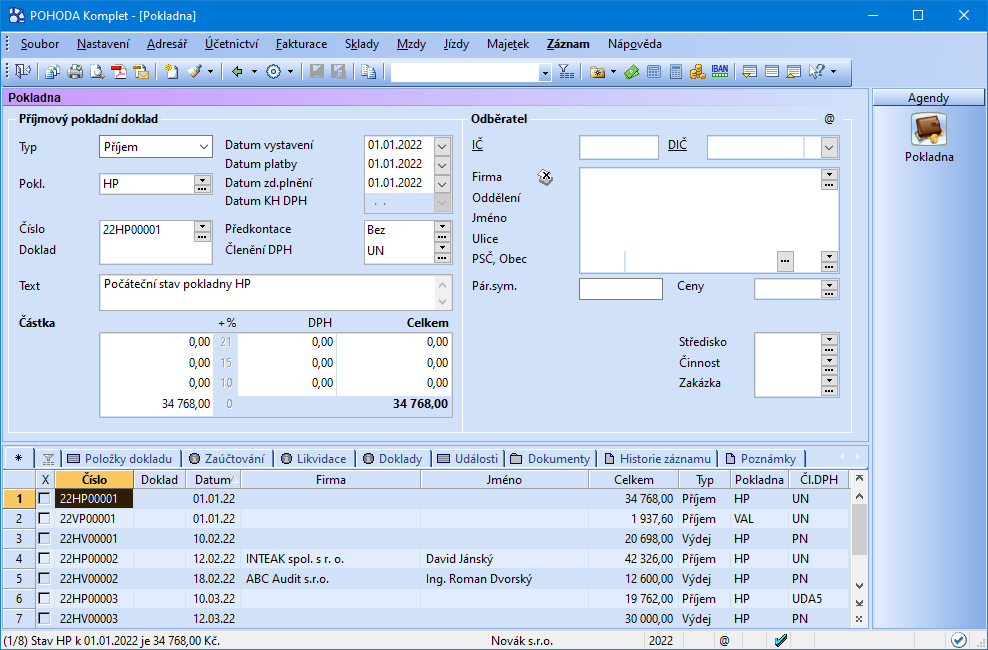This screenshot has width=988, height=650.
Task: Click the new record icon with star
Action: [x=171, y=72]
